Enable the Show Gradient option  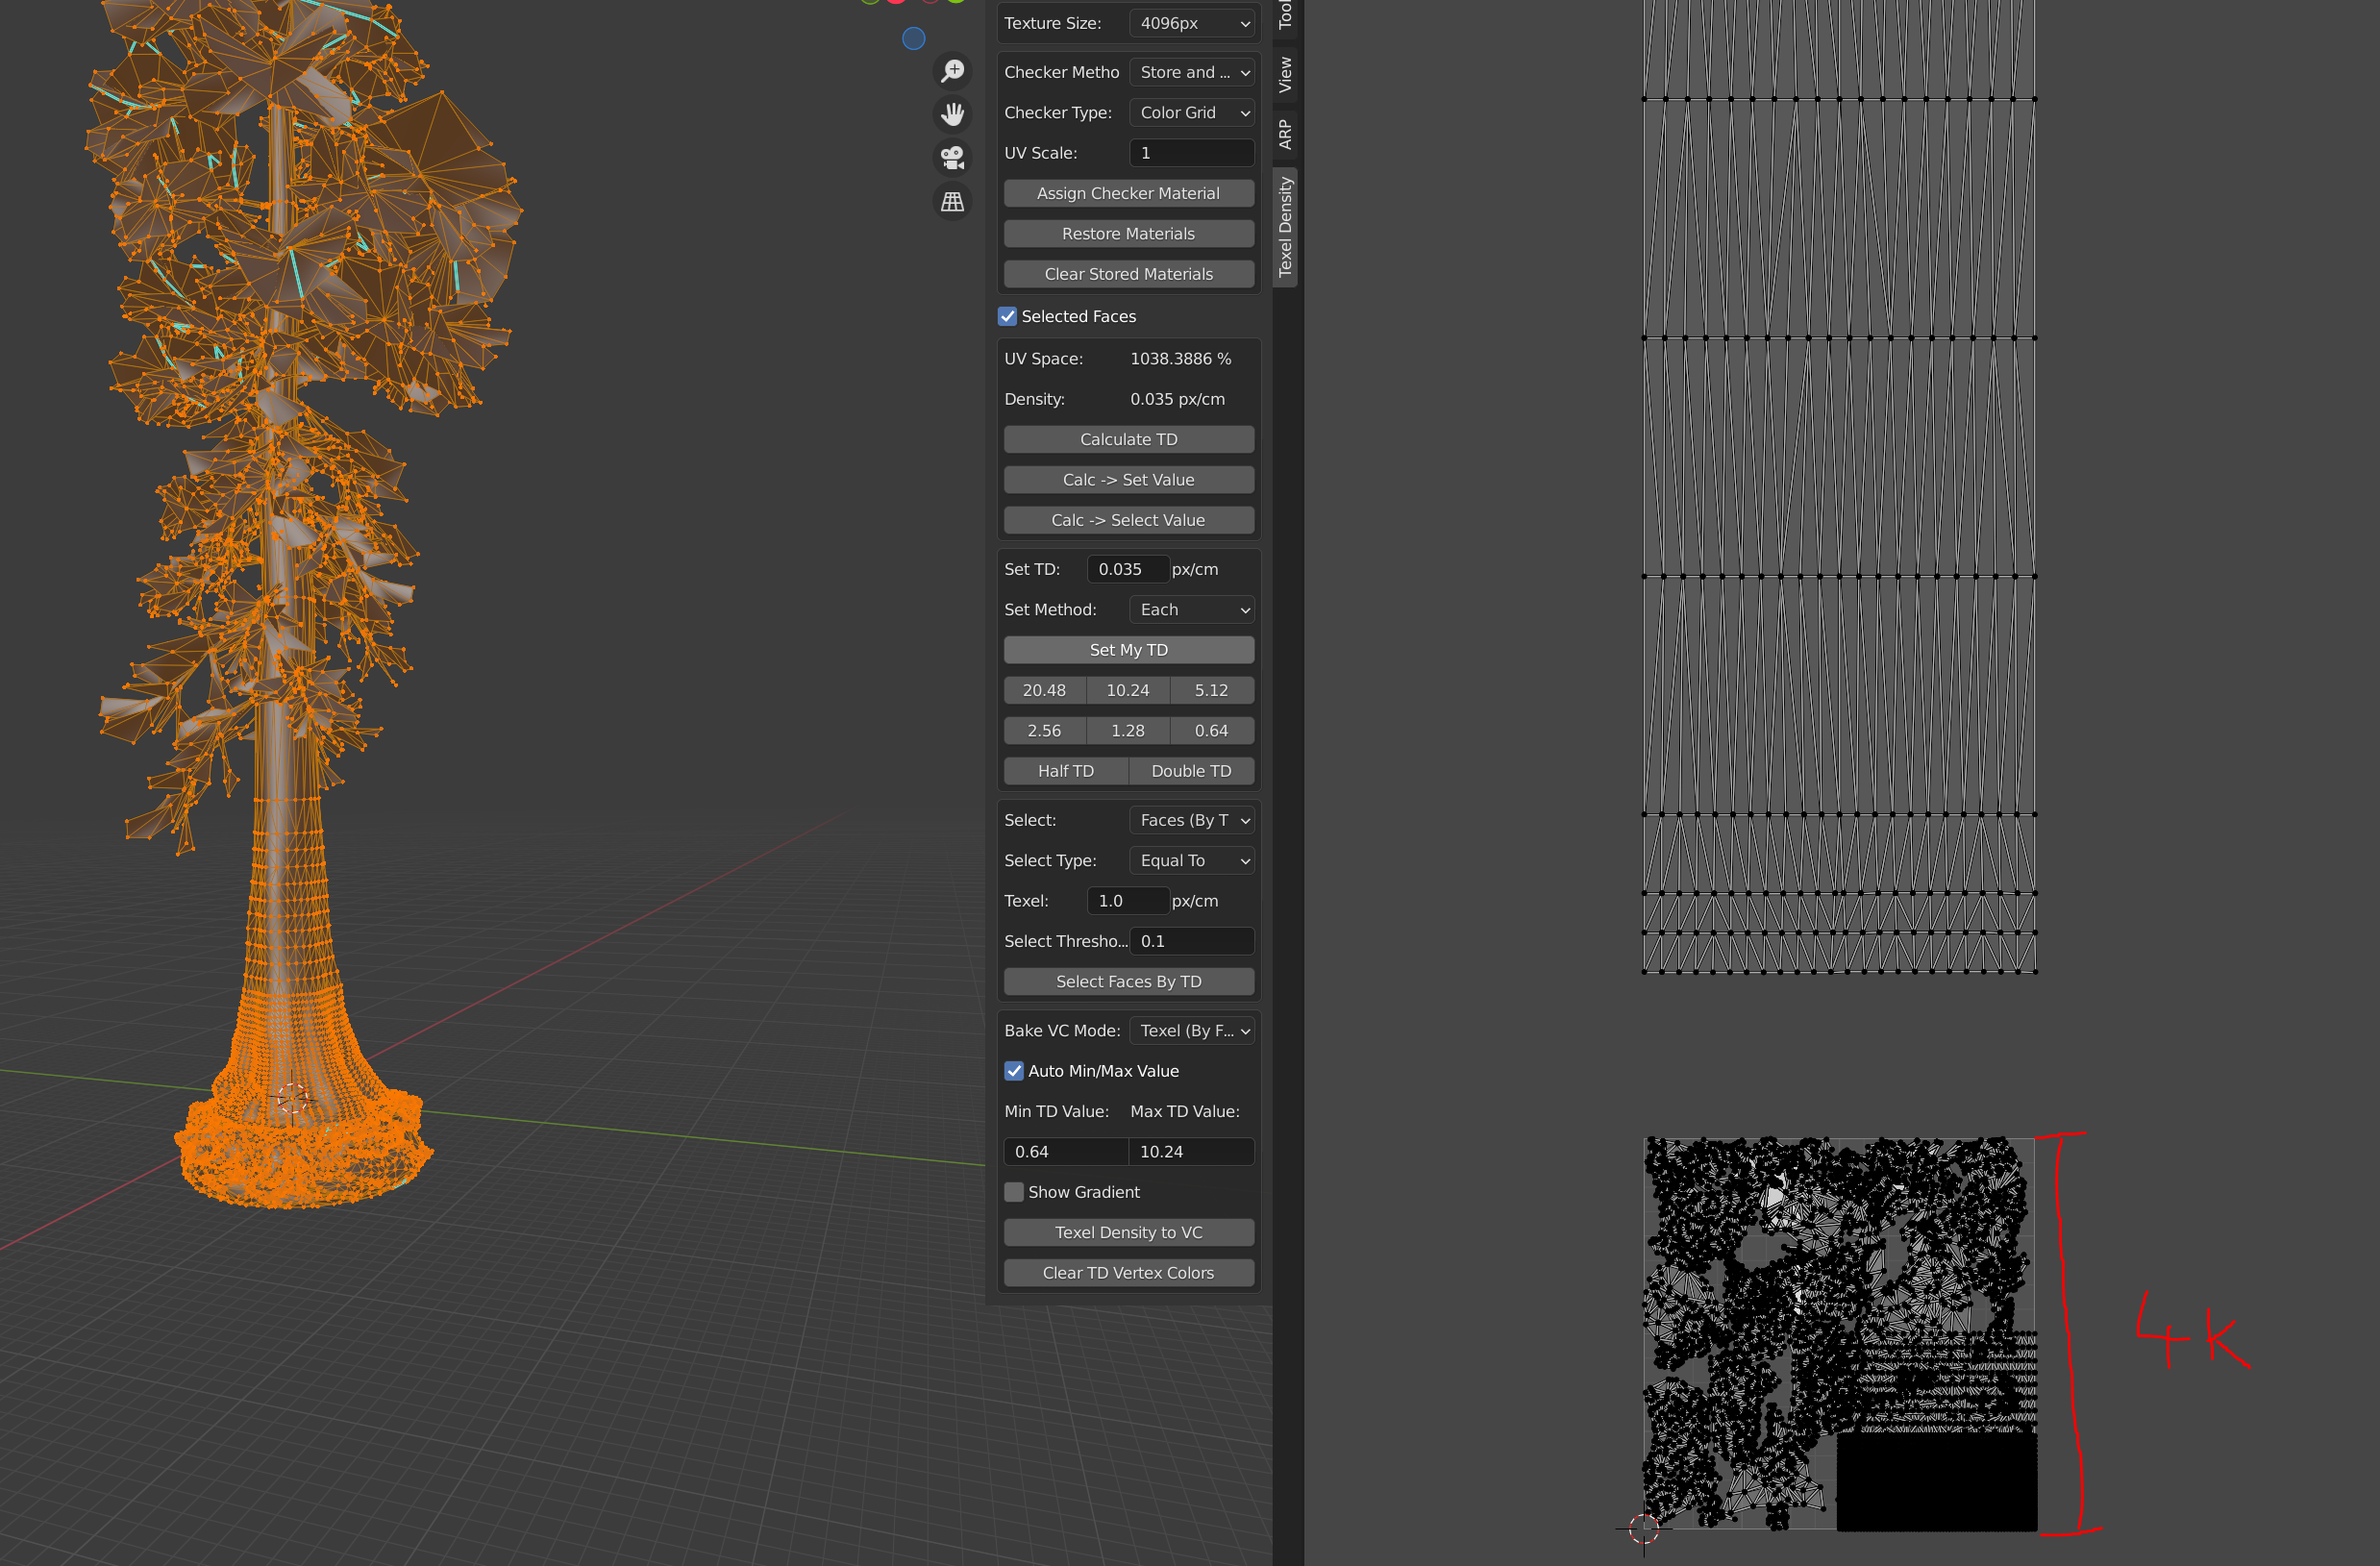pyautogui.click(x=1013, y=1191)
